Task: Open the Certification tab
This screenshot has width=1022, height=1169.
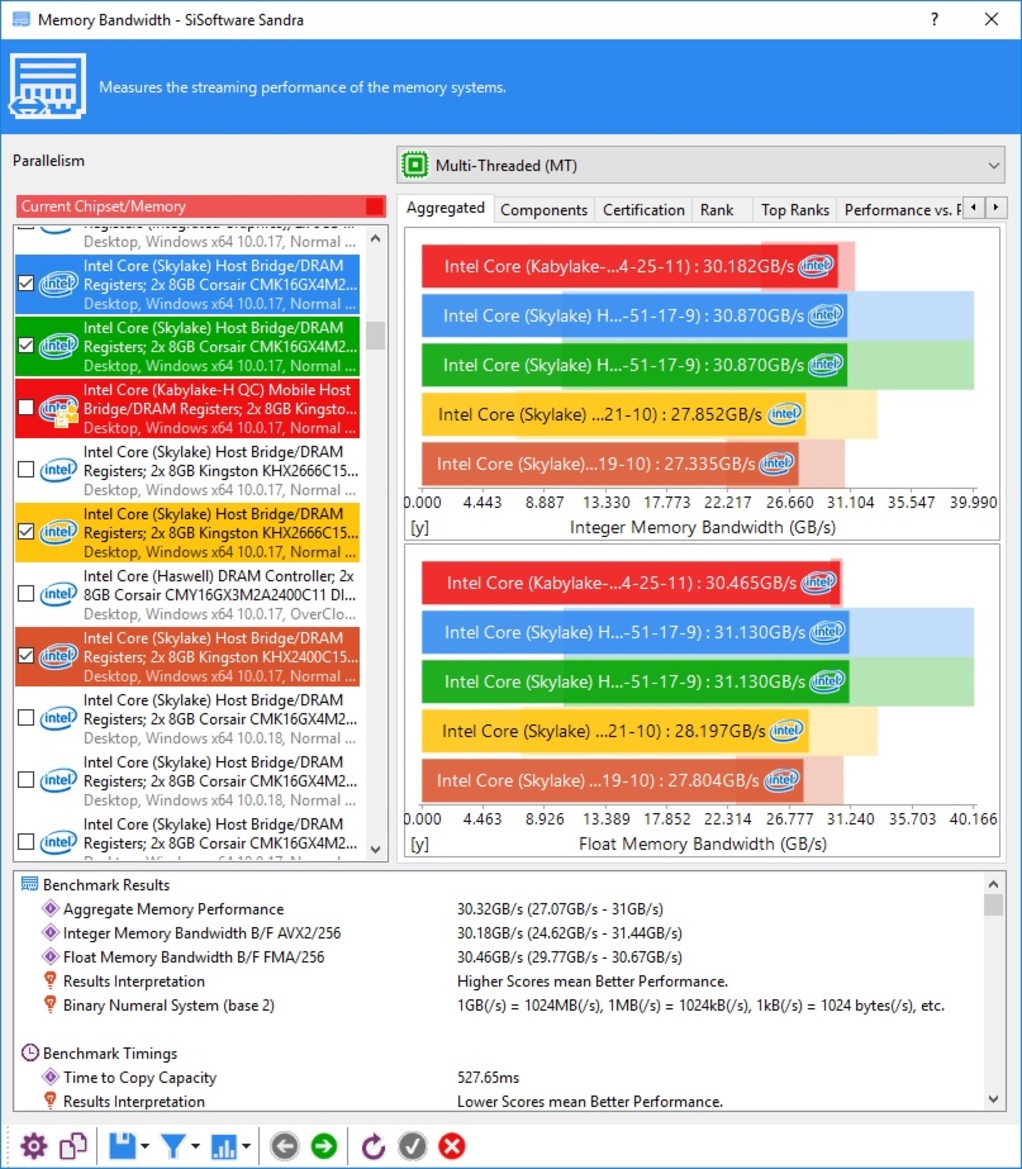Action: click(x=643, y=210)
